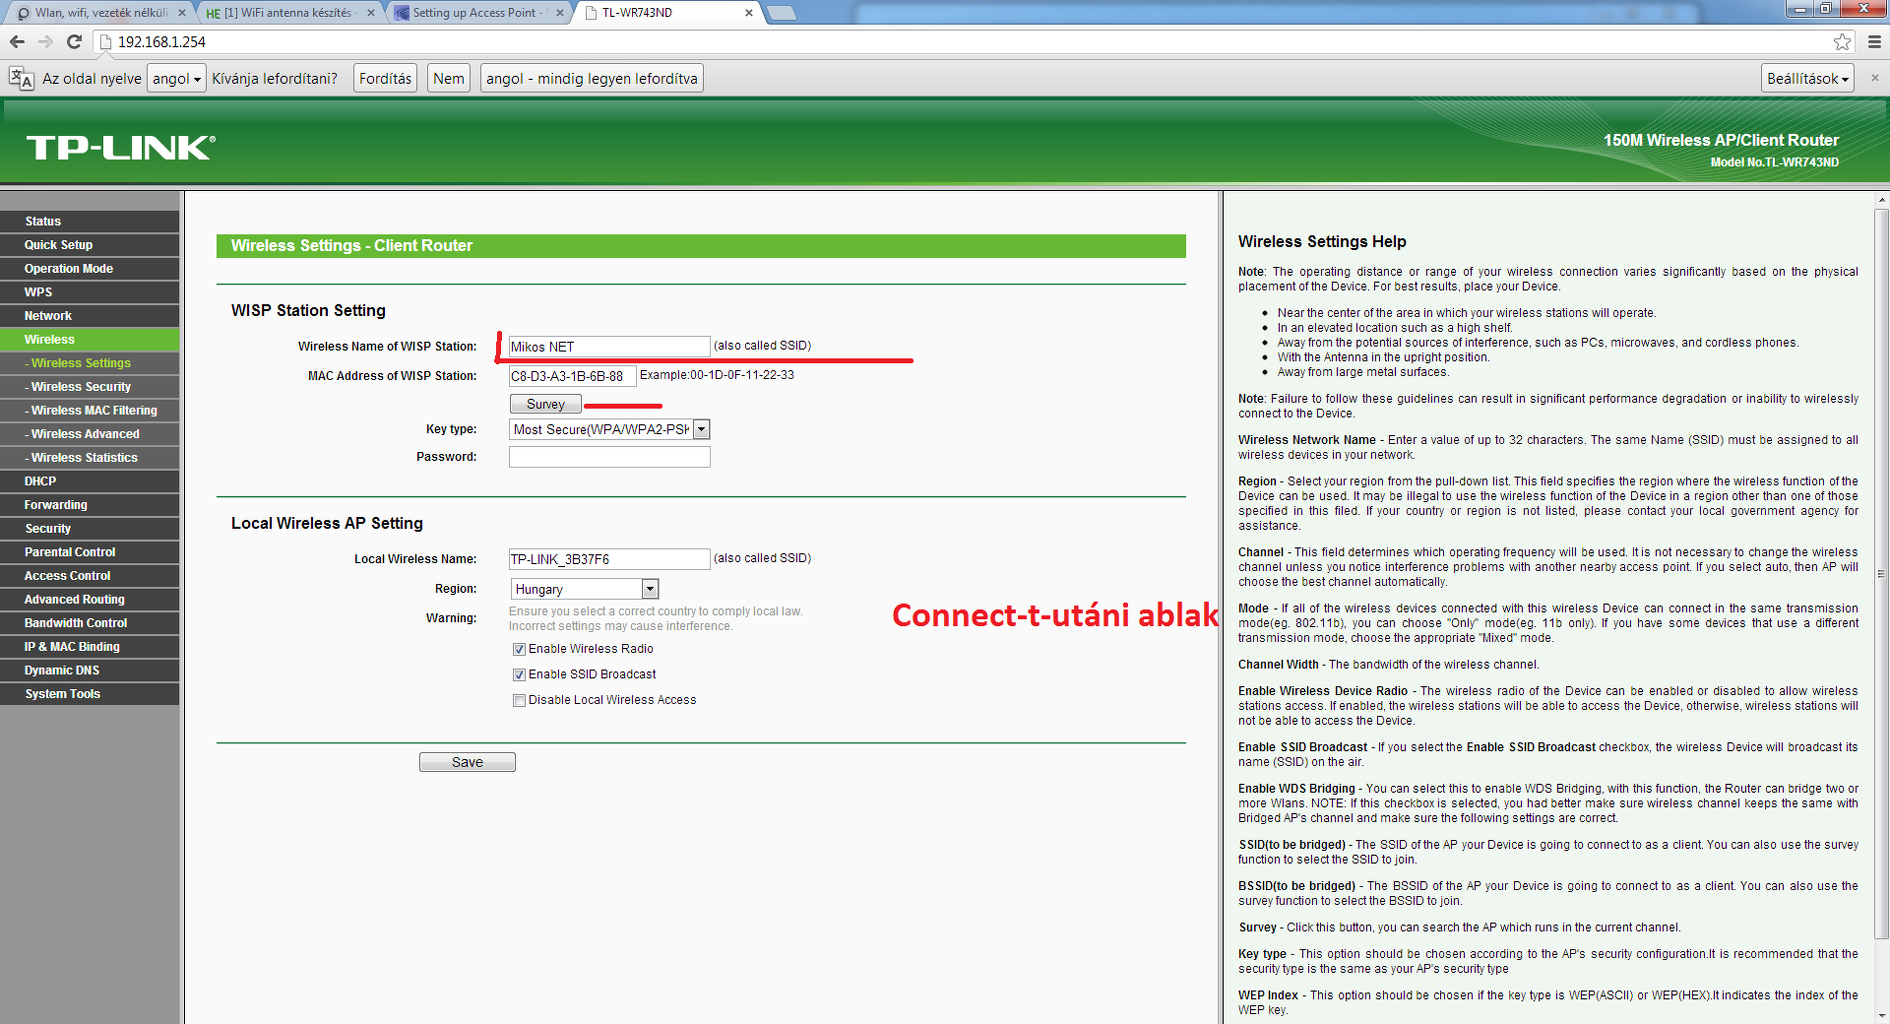The width and height of the screenshot is (1890, 1024).
Task: Toggle Enable Wireless Radio checkbox
Action: tap(519, 649)
